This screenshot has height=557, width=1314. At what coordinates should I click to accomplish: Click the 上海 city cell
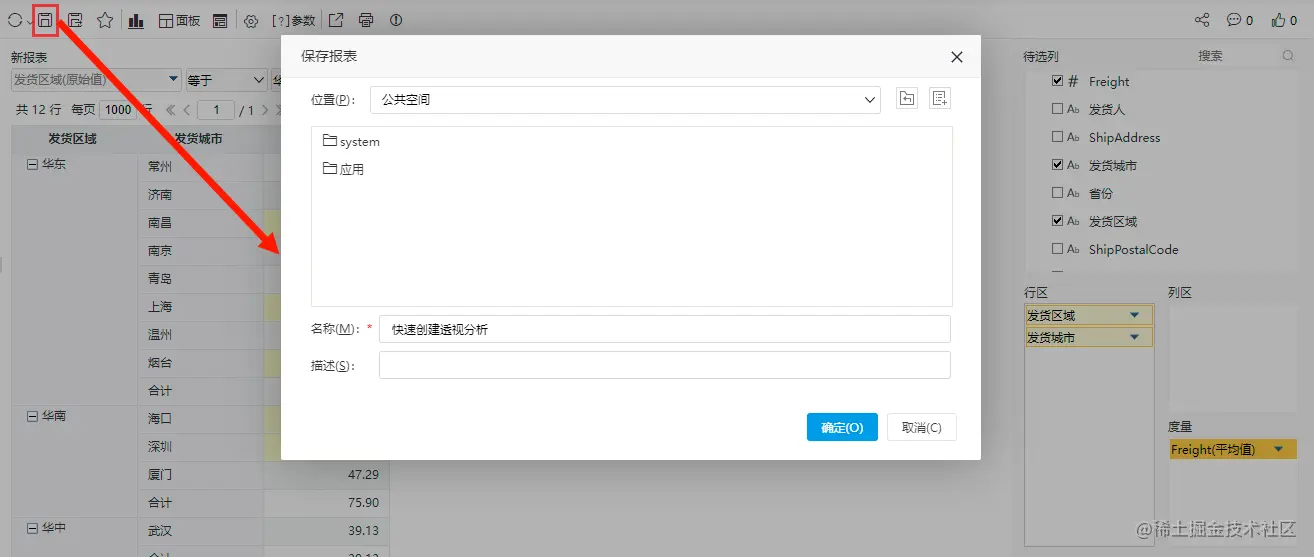(x=200, y=307)
